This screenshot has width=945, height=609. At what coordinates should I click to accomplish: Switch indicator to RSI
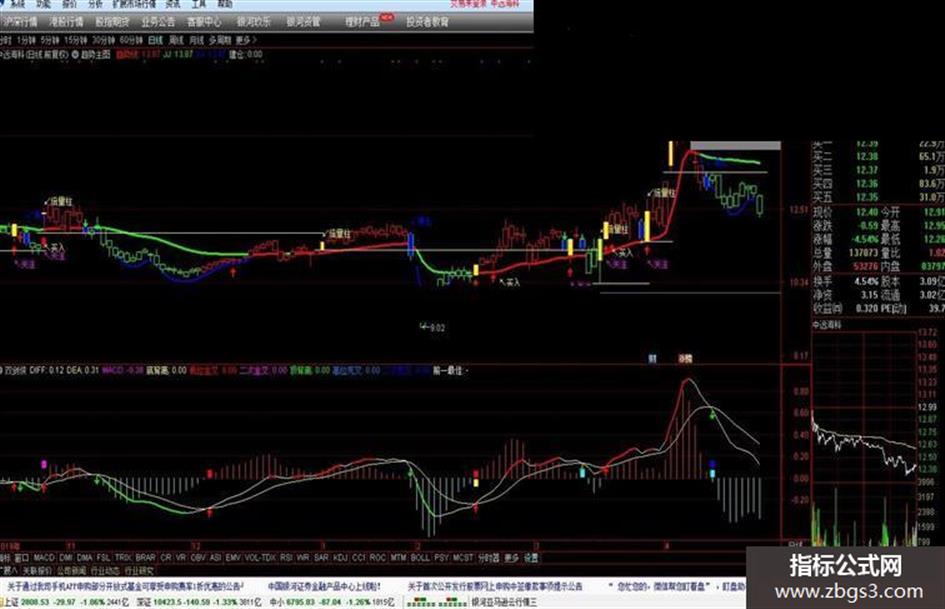pos(287,558)
